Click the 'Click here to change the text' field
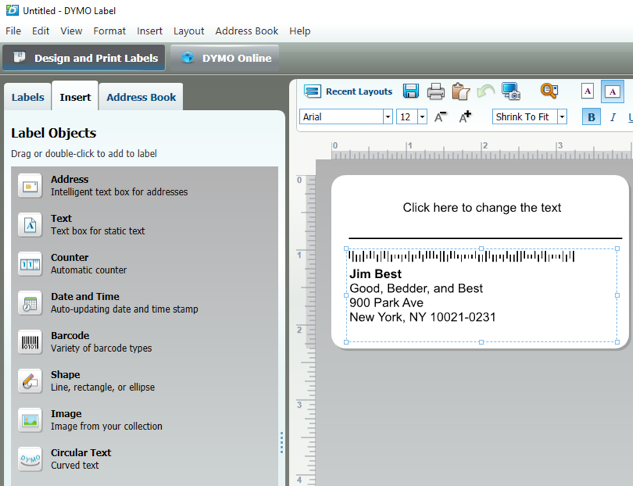 coord(481,208)
